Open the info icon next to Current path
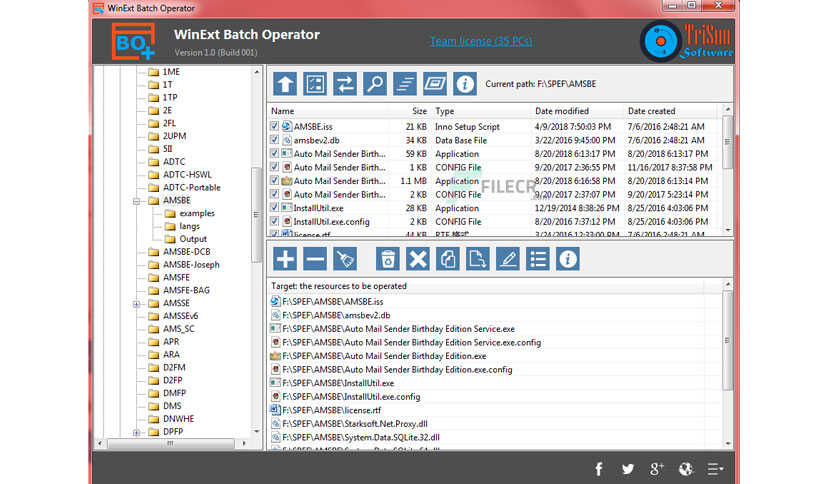The width and height of the screenshot is (836, 484). [x=465, y=84]
